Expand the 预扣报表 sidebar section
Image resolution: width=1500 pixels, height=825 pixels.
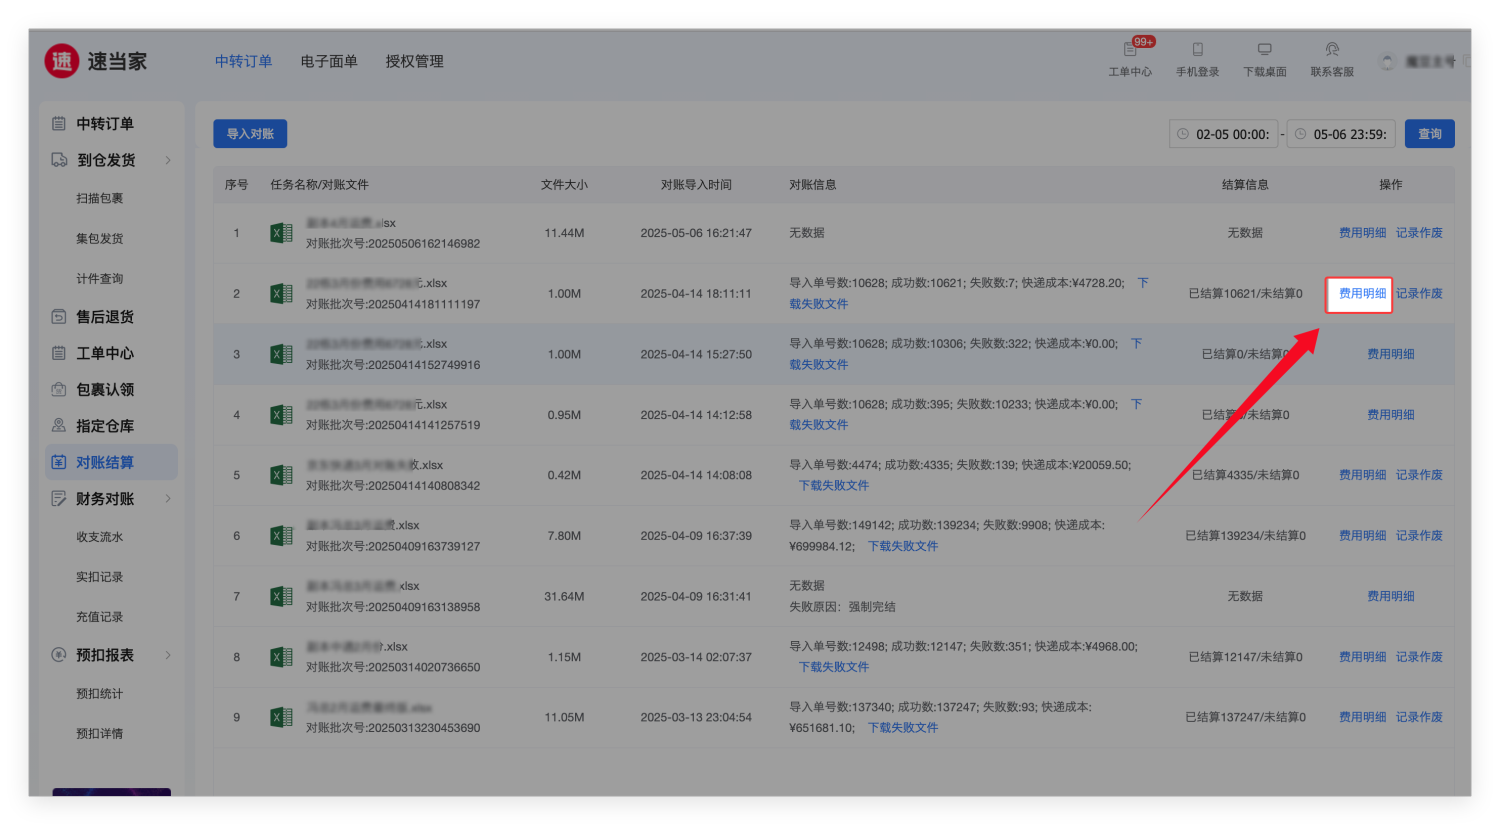click(167, 655)
